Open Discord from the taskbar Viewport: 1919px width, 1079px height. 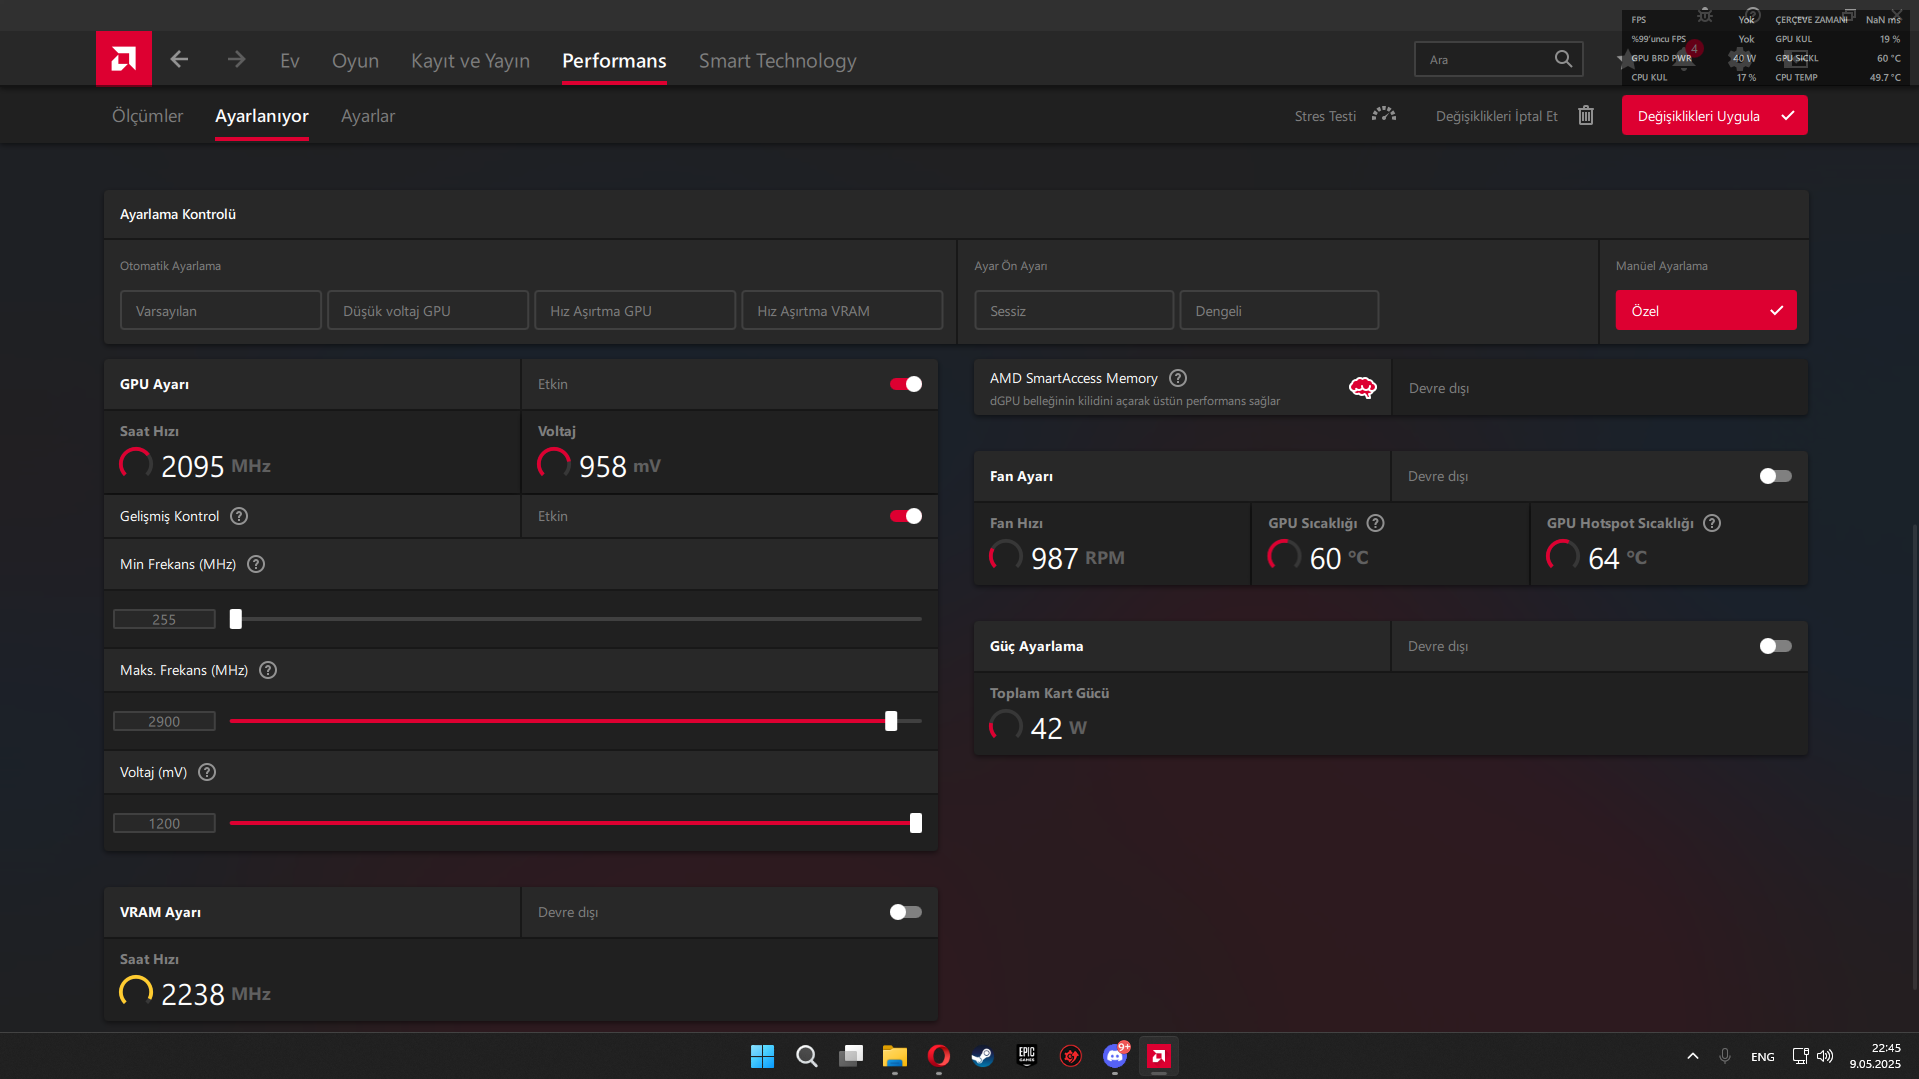(1115, 1056)
